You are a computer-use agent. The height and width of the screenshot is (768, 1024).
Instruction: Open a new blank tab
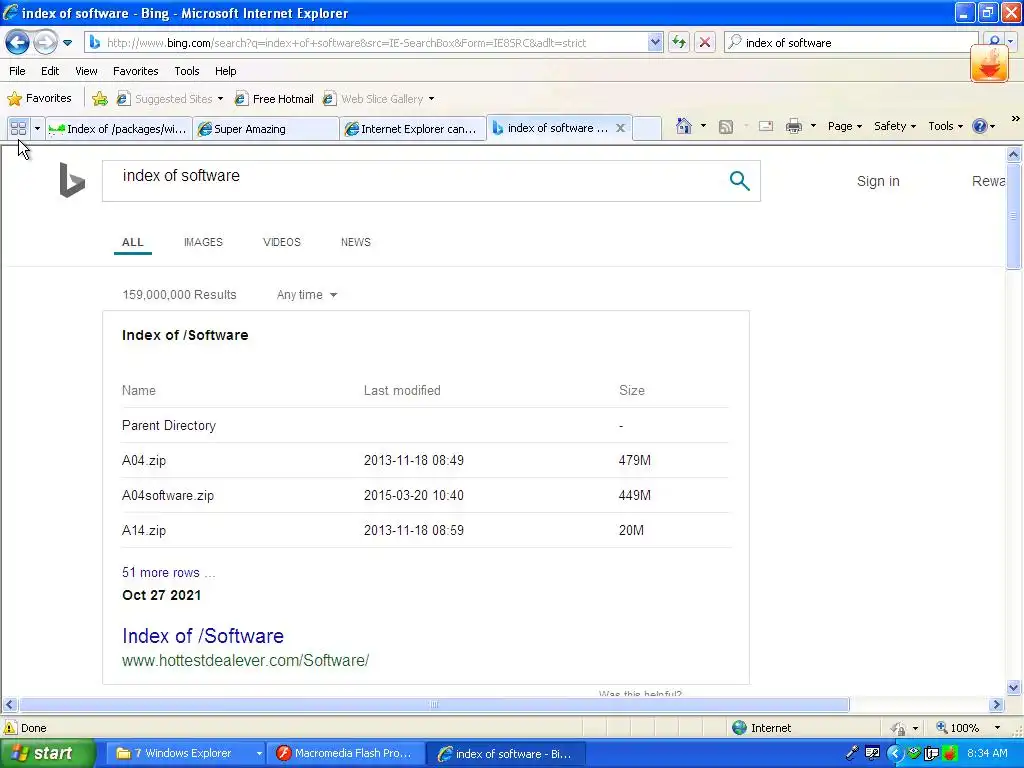click(x=647, y=129)
